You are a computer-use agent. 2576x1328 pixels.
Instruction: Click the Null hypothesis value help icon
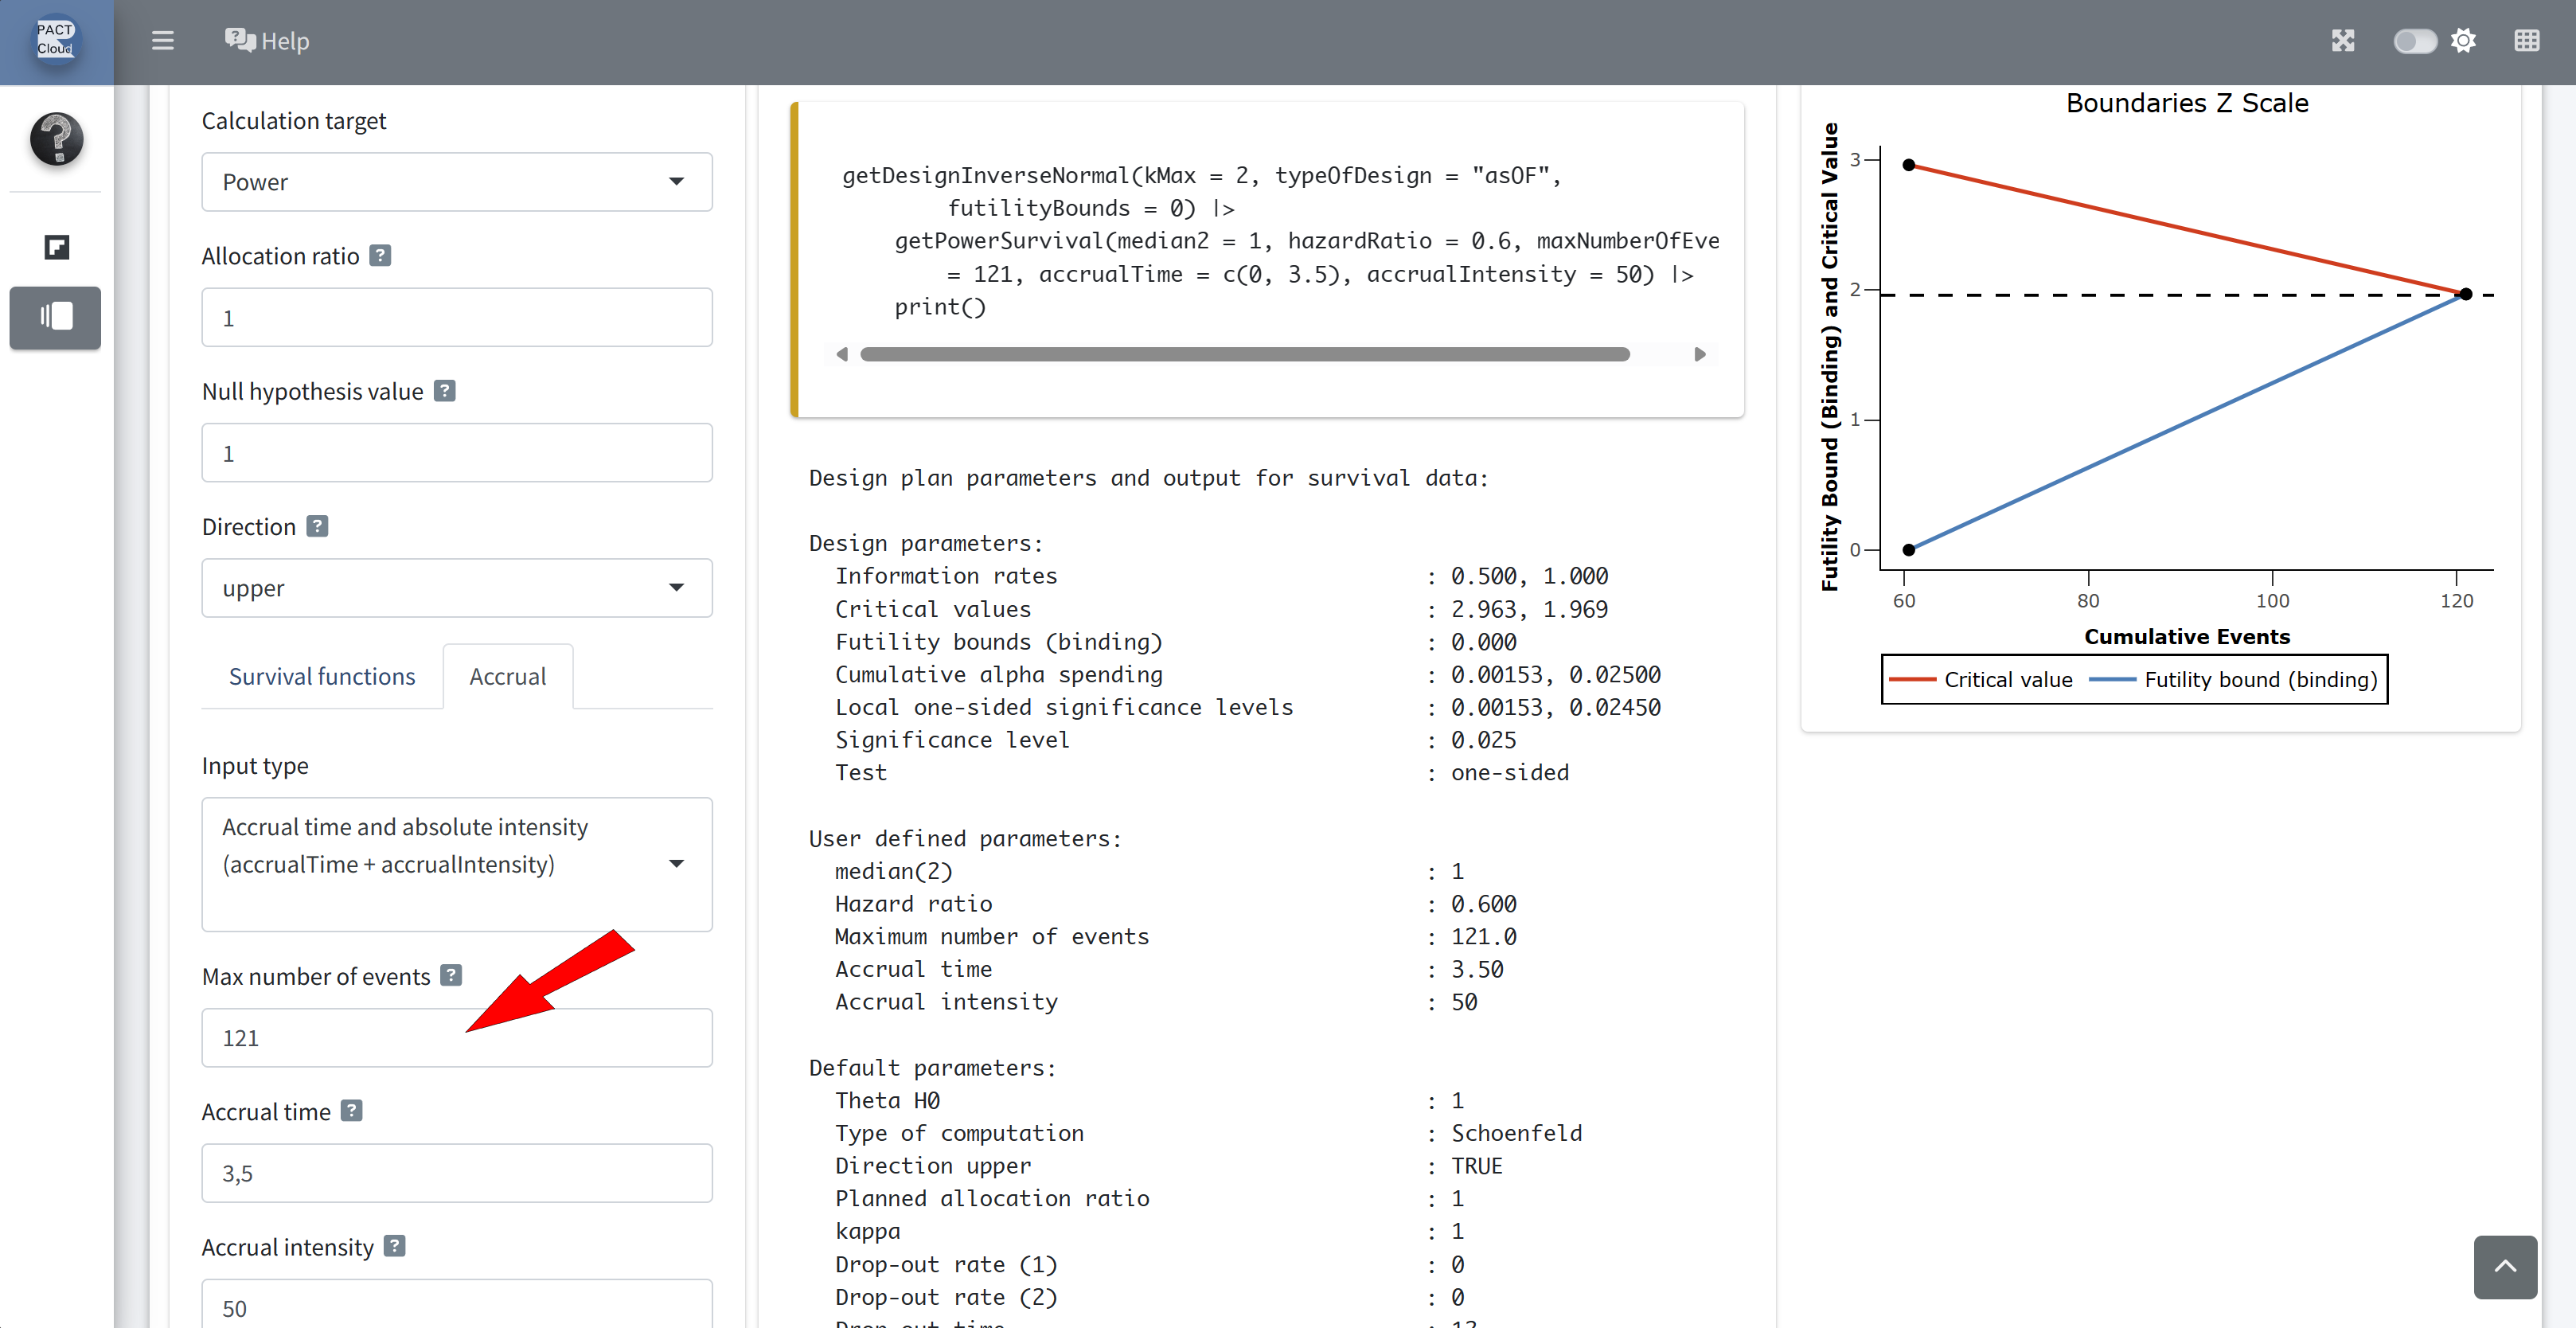(445, 391)
